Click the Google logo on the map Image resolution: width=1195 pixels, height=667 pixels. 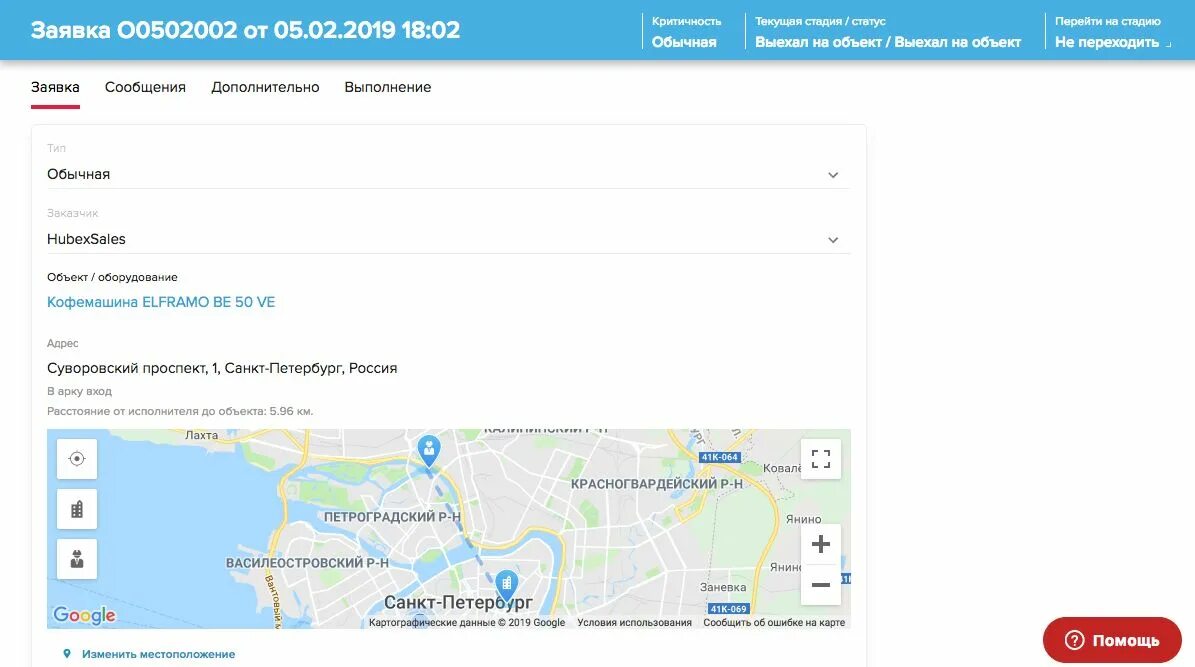[x=84, y=614]
